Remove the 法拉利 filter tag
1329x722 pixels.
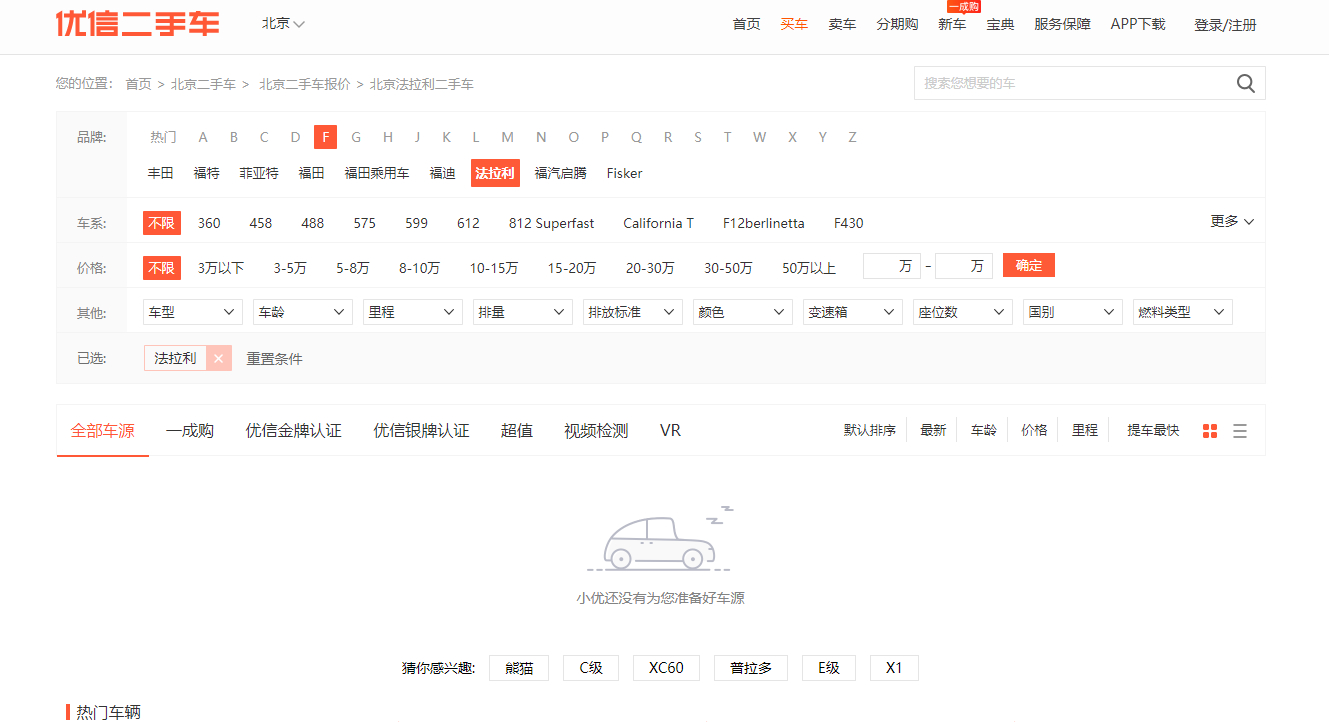click(219, 358)
